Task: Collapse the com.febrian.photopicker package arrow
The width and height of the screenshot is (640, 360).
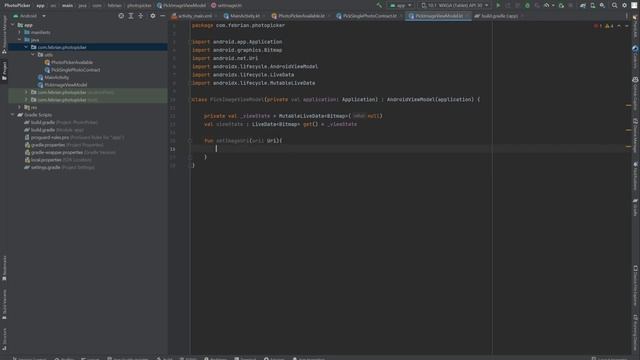Action: click(x=26, y=47)
